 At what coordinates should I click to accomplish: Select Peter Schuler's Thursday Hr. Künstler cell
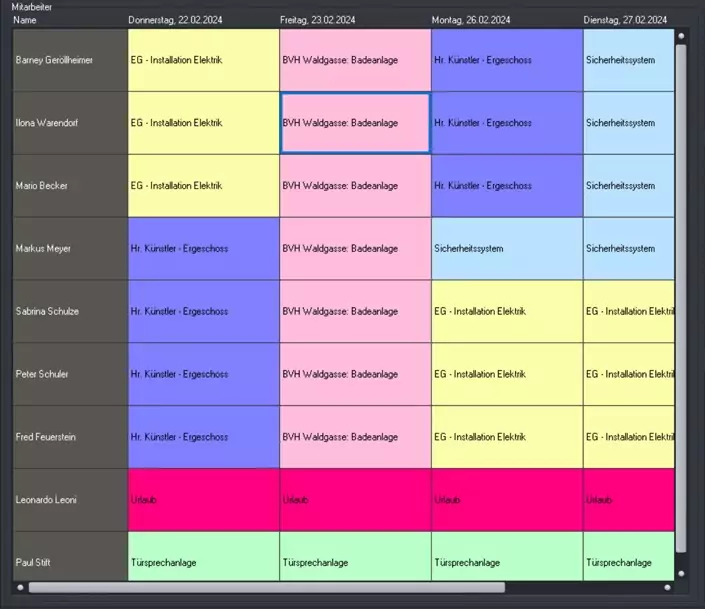(204, 374)
